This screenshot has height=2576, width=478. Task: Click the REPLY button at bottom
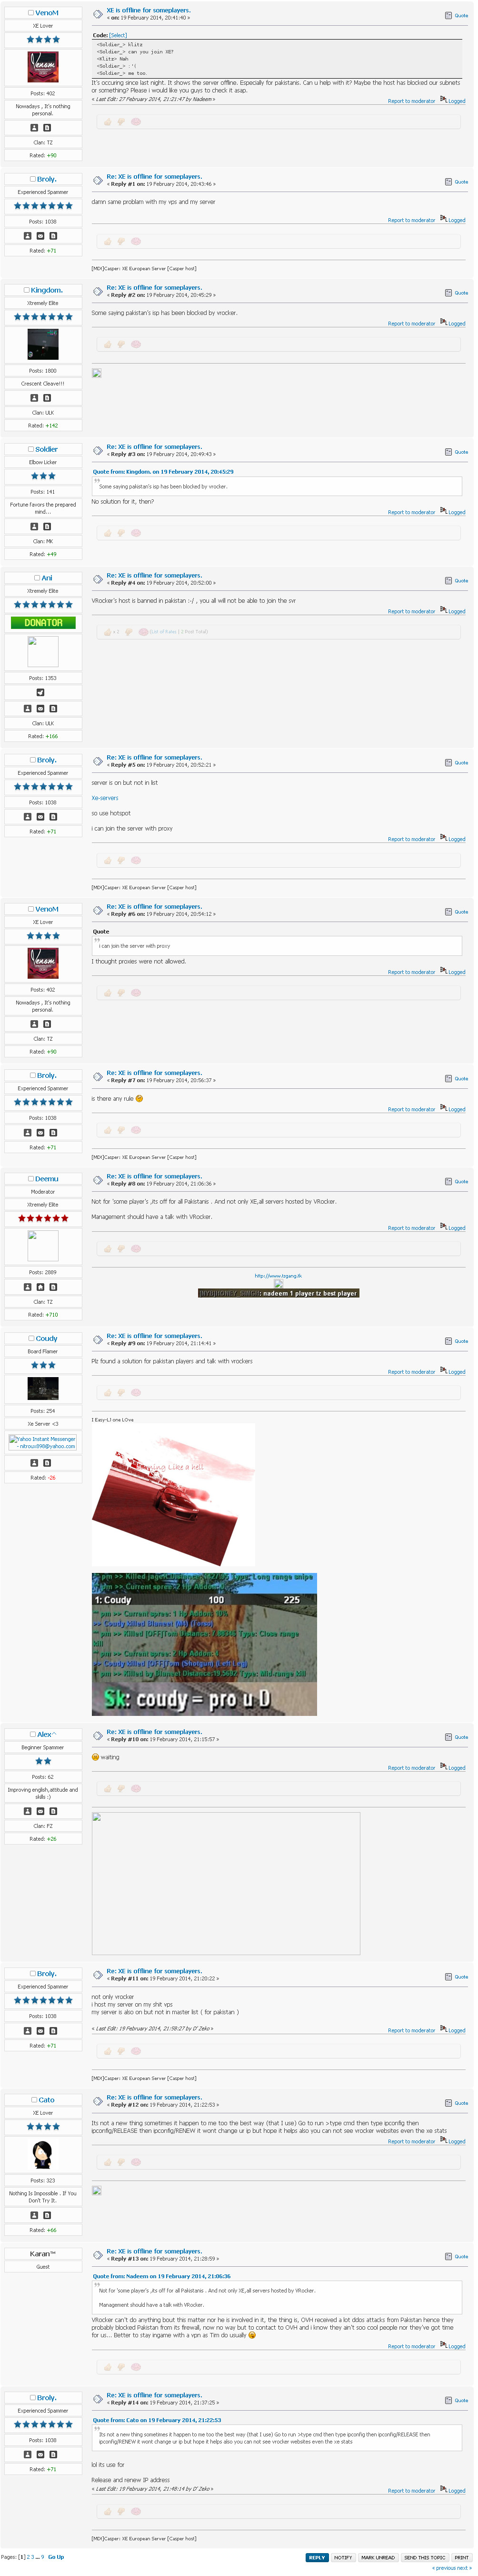coord(317,2557)
